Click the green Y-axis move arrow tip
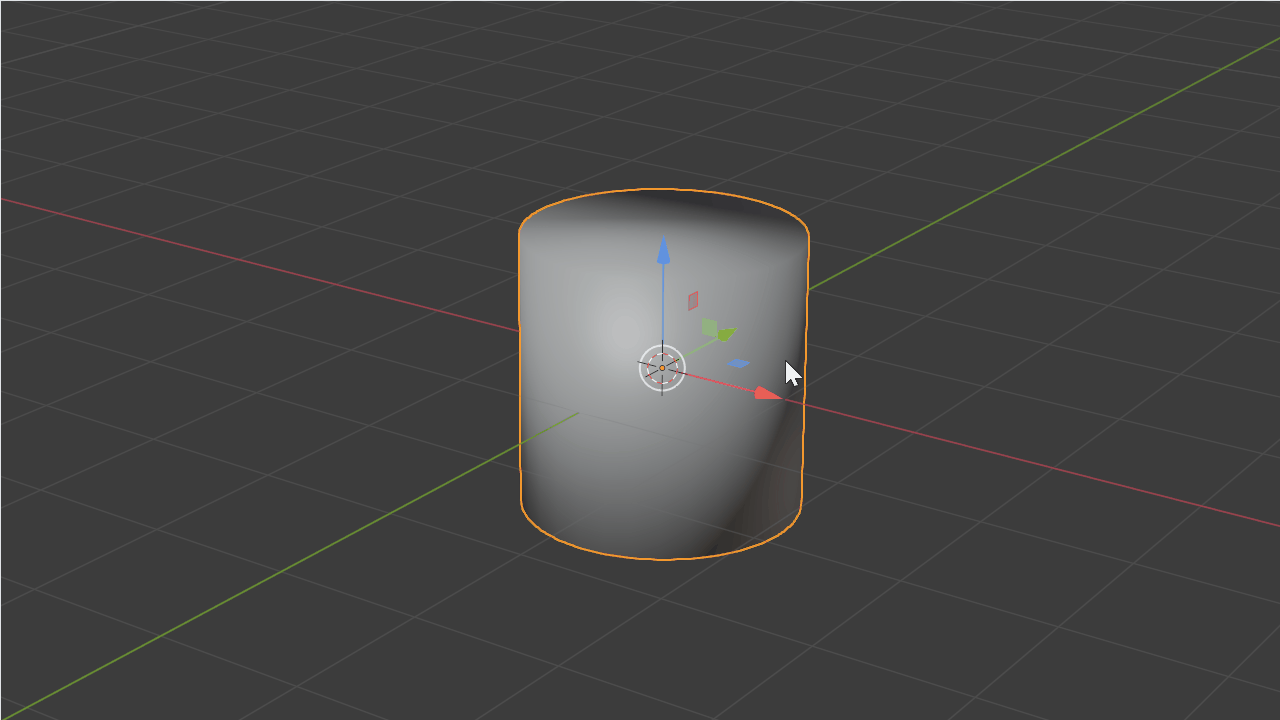The width and height of the screenshot is (1280, 720). pyautogui.click(x=725, y=334)
